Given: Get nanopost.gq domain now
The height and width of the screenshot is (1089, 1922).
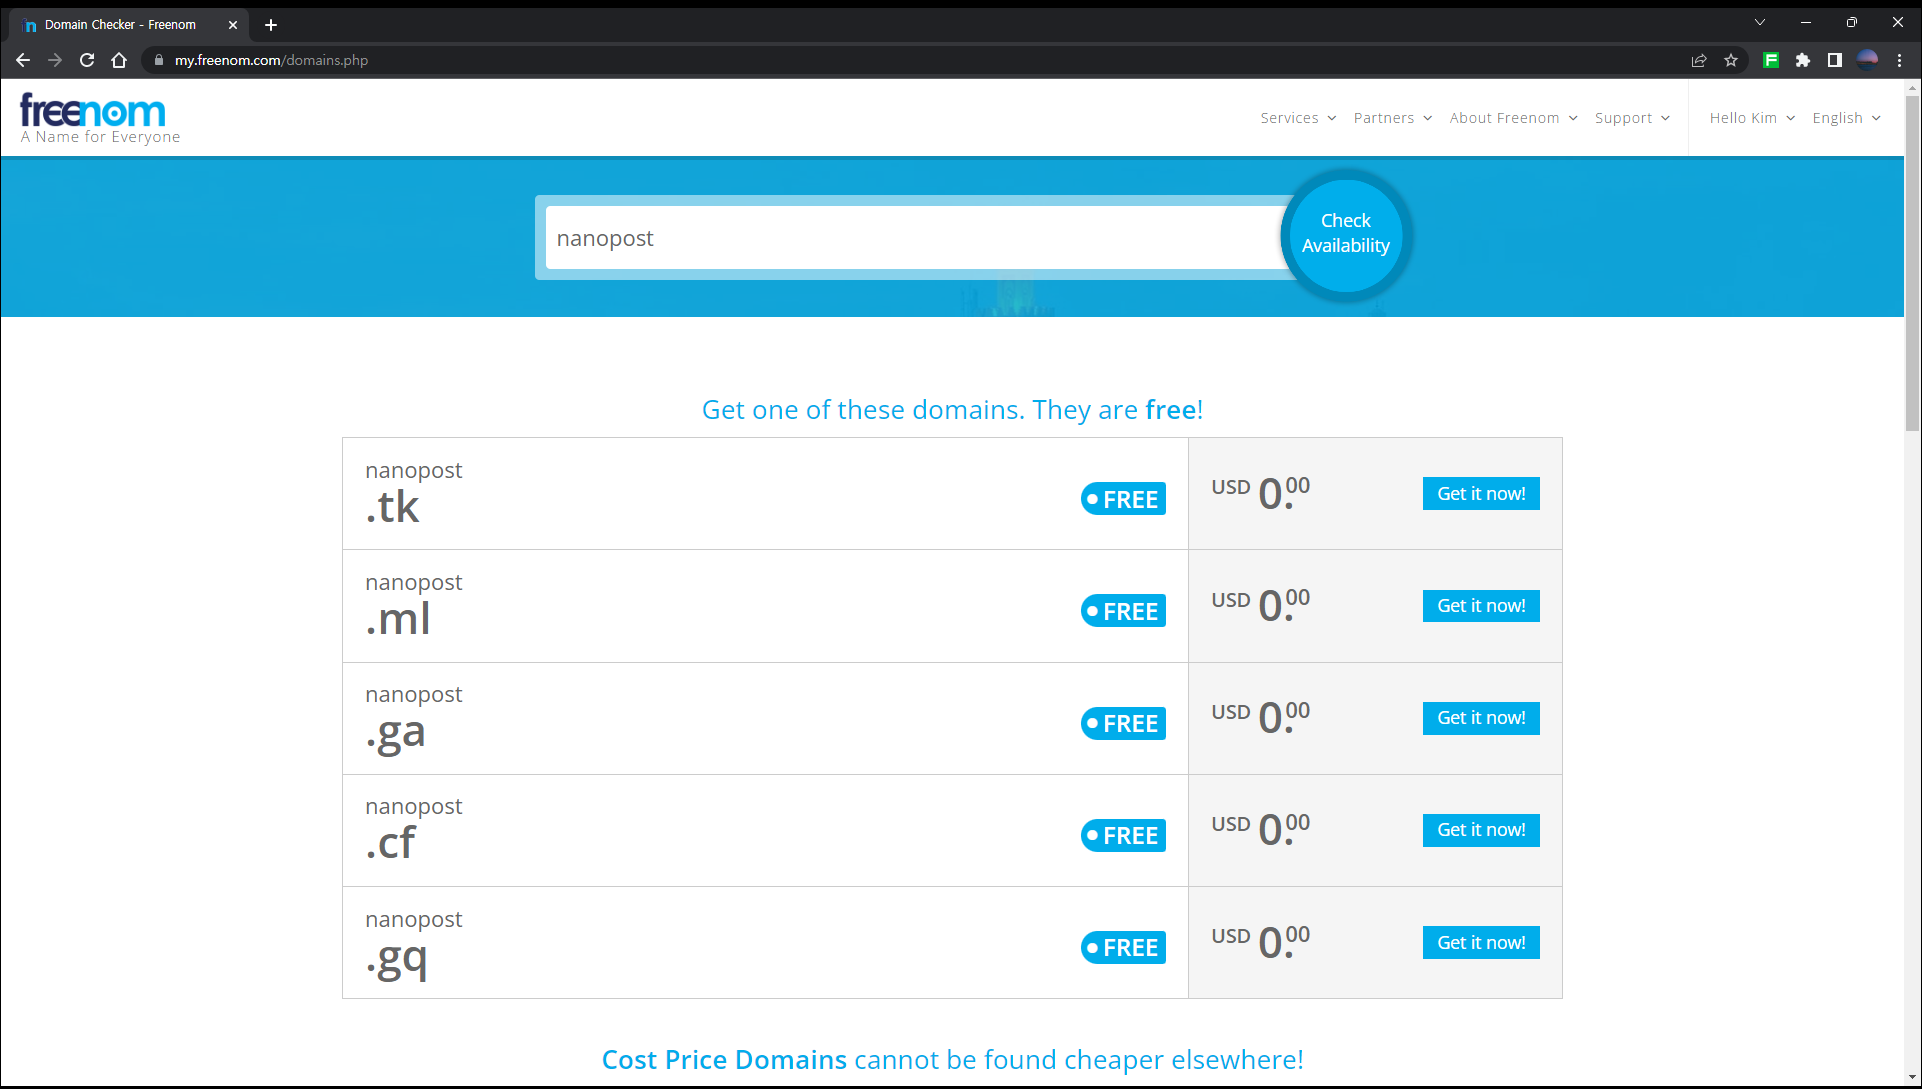Looking at the screenshot, I should pyautogui.click(x=1480, y=943).
